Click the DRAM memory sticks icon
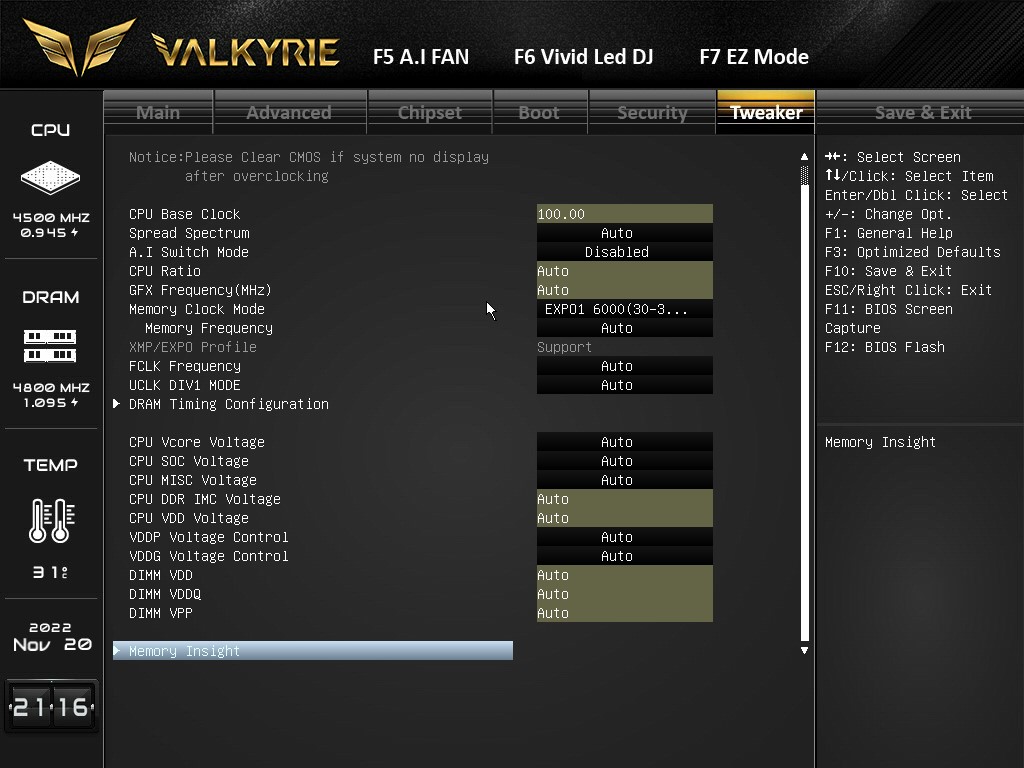 pos(50,345)
